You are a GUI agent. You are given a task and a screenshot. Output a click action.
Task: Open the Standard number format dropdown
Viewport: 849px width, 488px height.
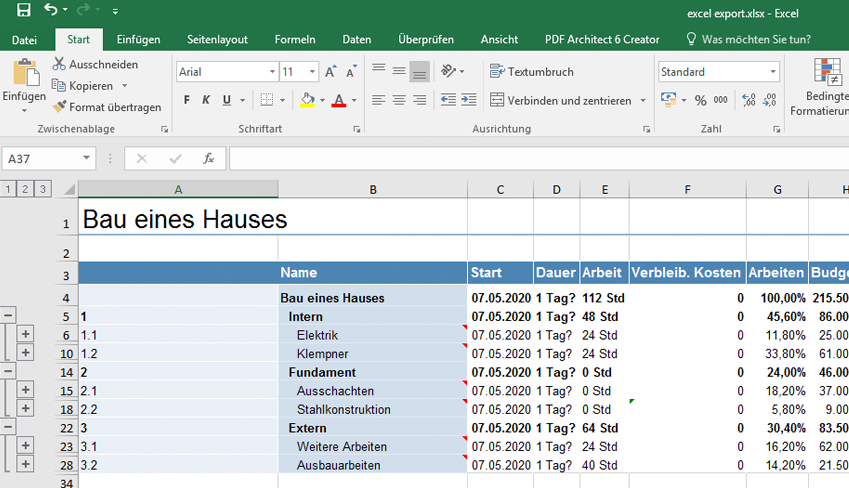(x=773, y=72)
